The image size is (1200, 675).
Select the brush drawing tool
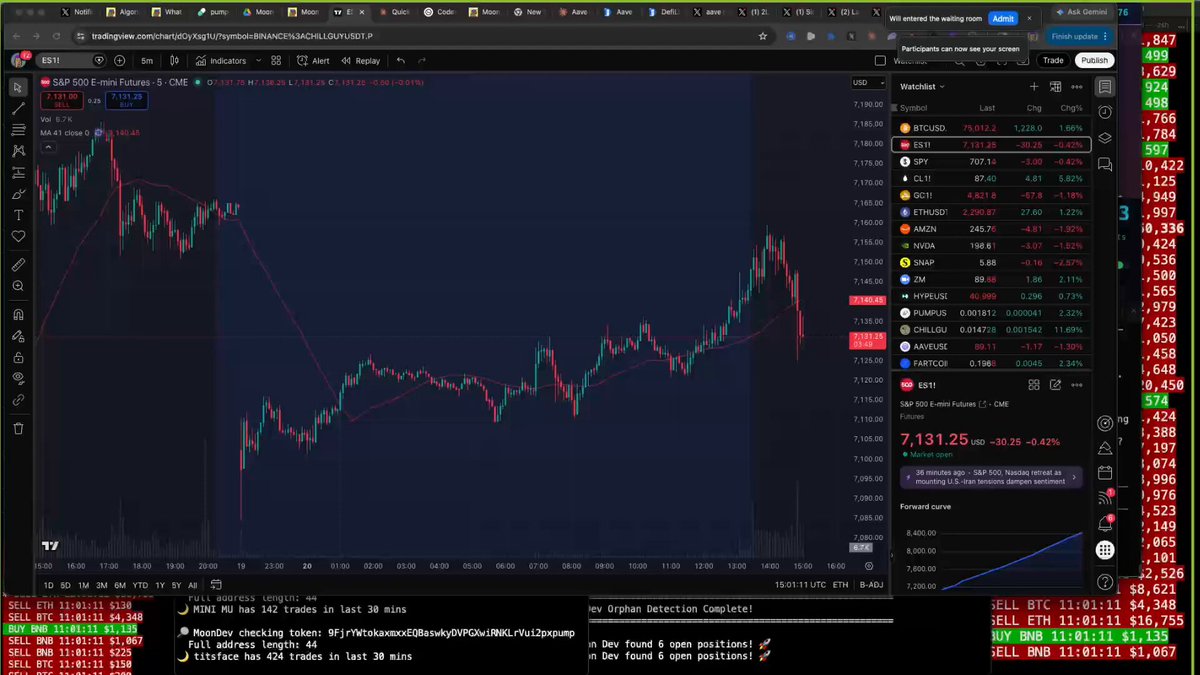coord(18,194)
